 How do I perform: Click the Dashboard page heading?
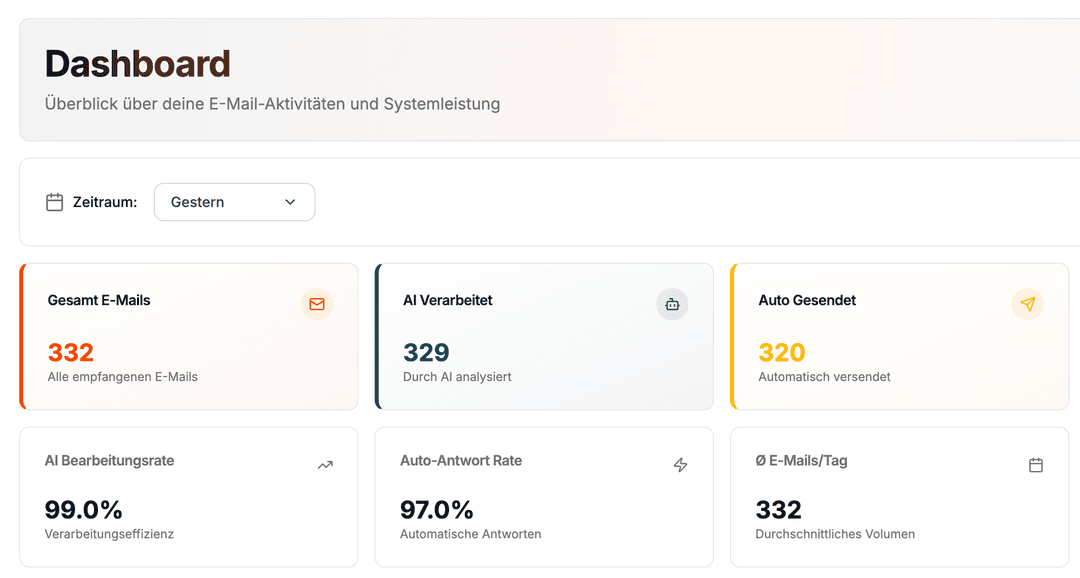138,64
